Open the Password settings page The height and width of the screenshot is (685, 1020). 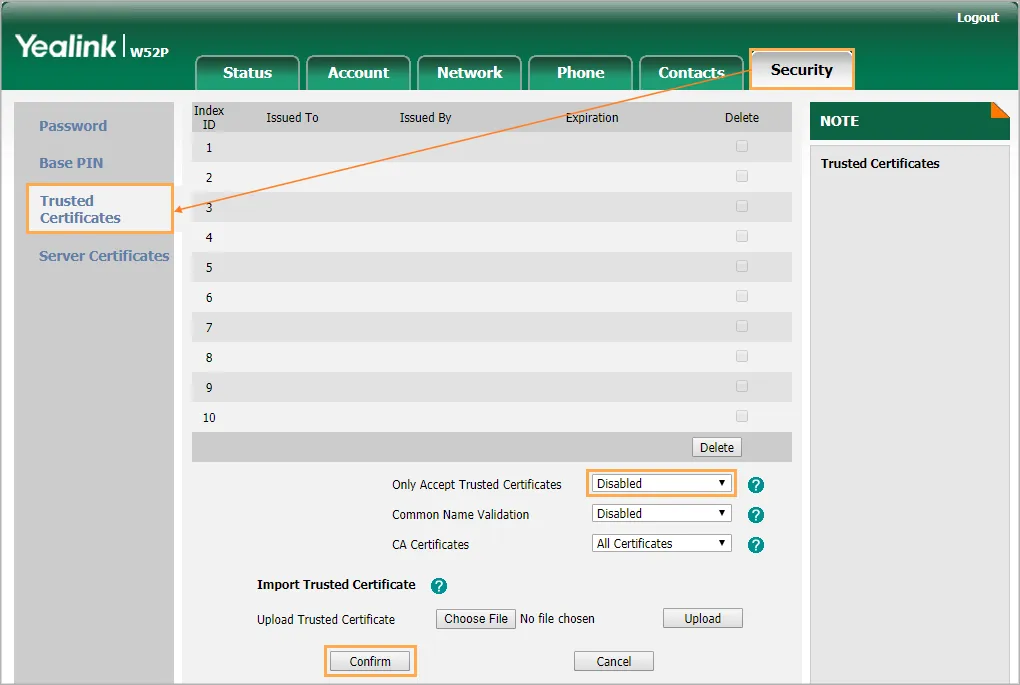tap(73, 126)
